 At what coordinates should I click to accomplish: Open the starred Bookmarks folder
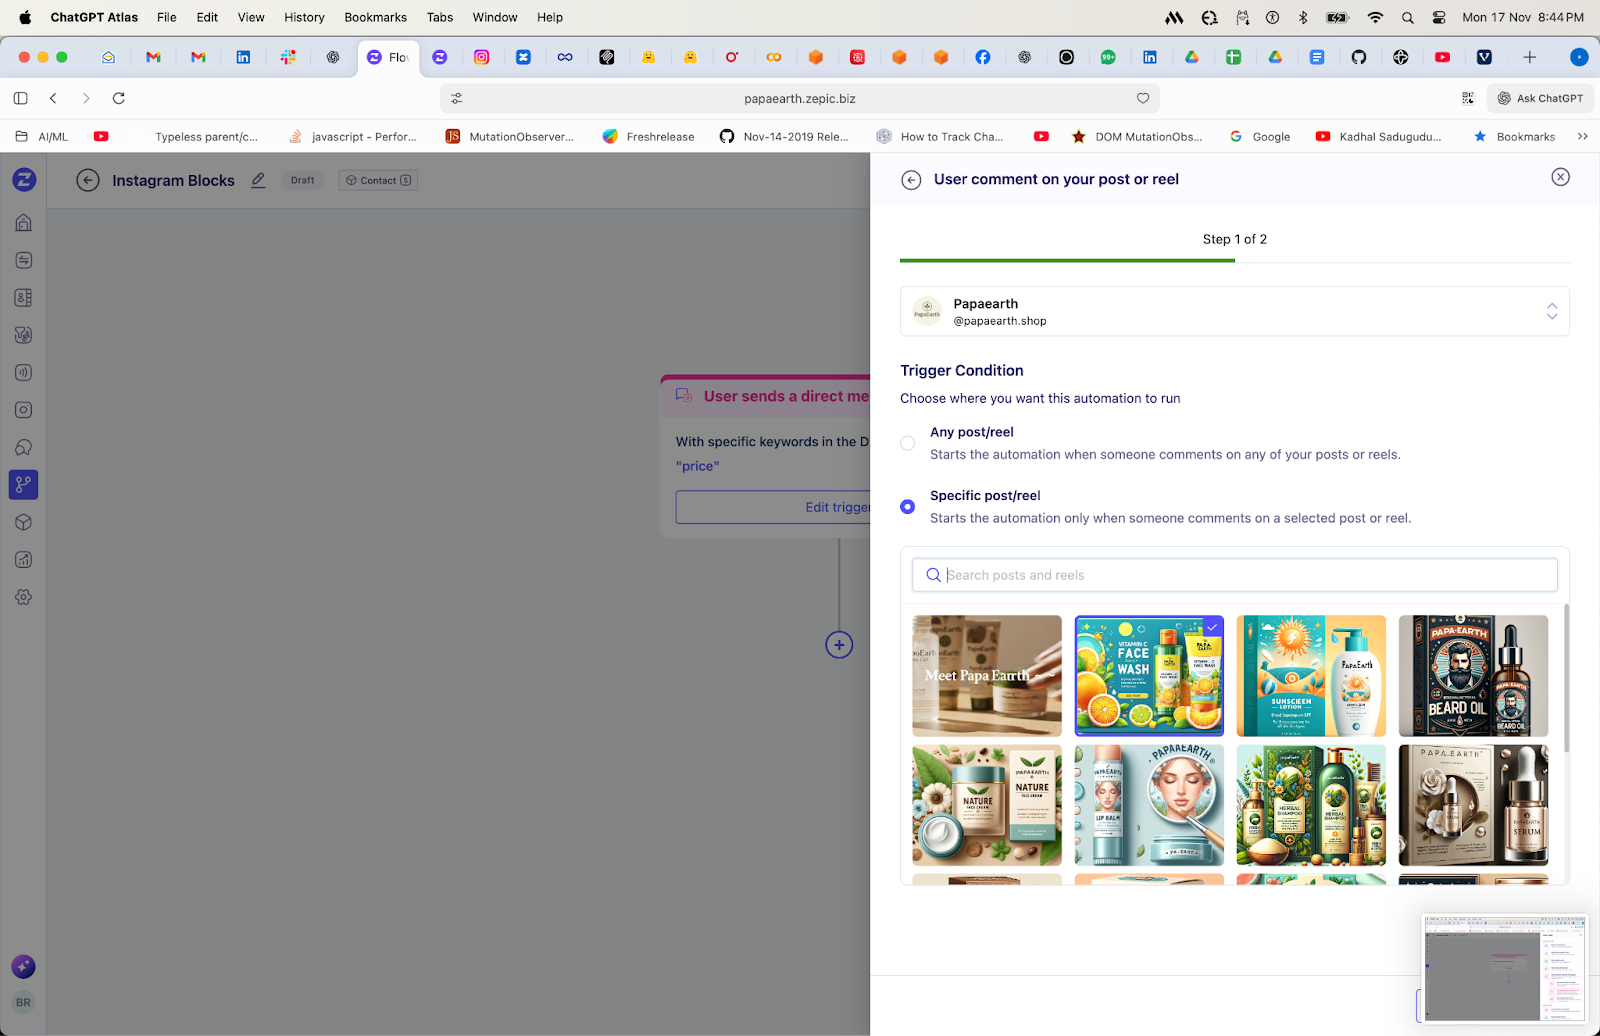point(1514,136)
